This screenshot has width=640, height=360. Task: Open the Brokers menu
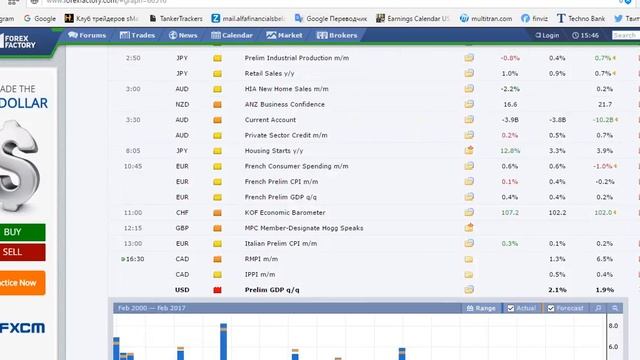pyautogui.click(x=337, y=36)
